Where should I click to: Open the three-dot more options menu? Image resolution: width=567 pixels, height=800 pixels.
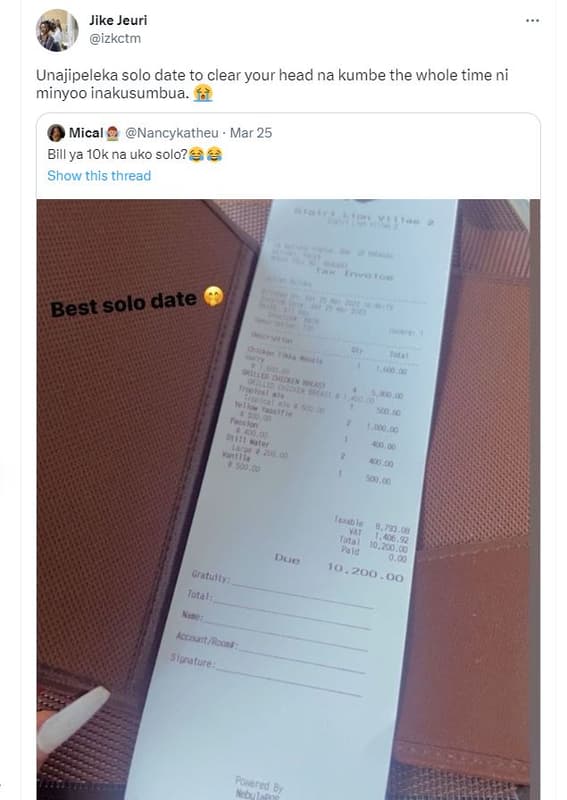click(532, 20)
